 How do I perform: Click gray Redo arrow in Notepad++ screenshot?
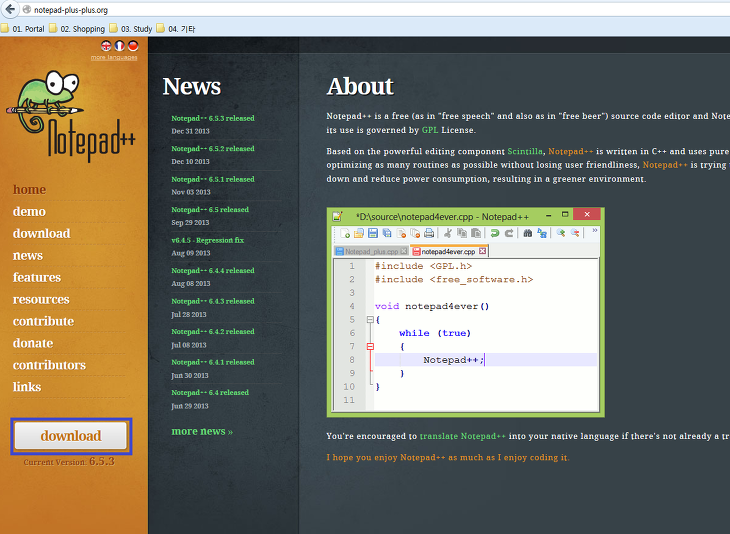509,233
